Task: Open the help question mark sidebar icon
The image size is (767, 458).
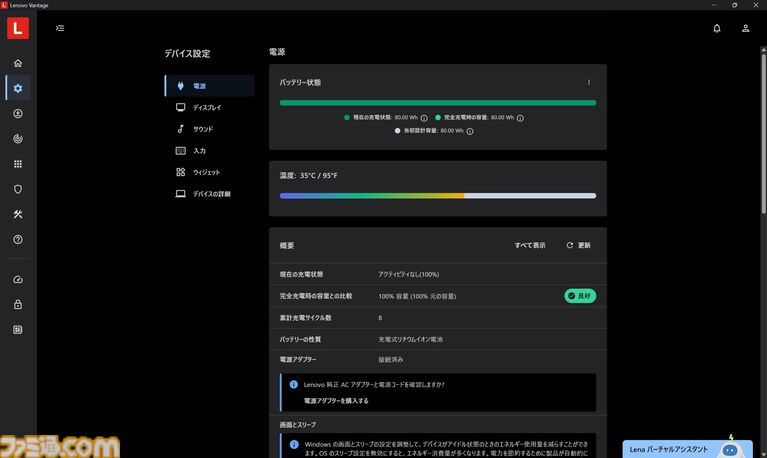Action: pos(18,239)
